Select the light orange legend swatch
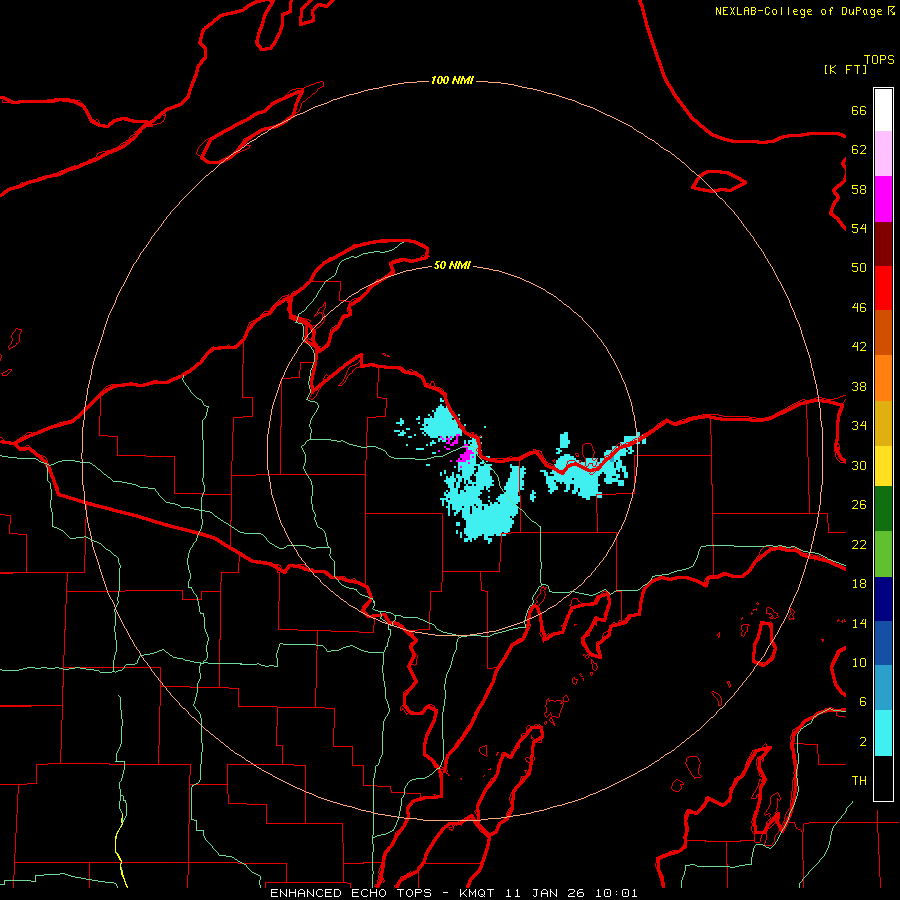 883,378
